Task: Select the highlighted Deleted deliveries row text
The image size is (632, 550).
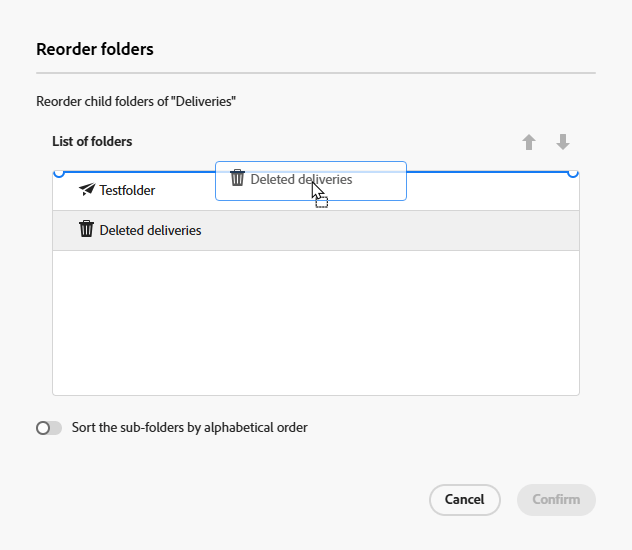Action: tap(150, 230)
